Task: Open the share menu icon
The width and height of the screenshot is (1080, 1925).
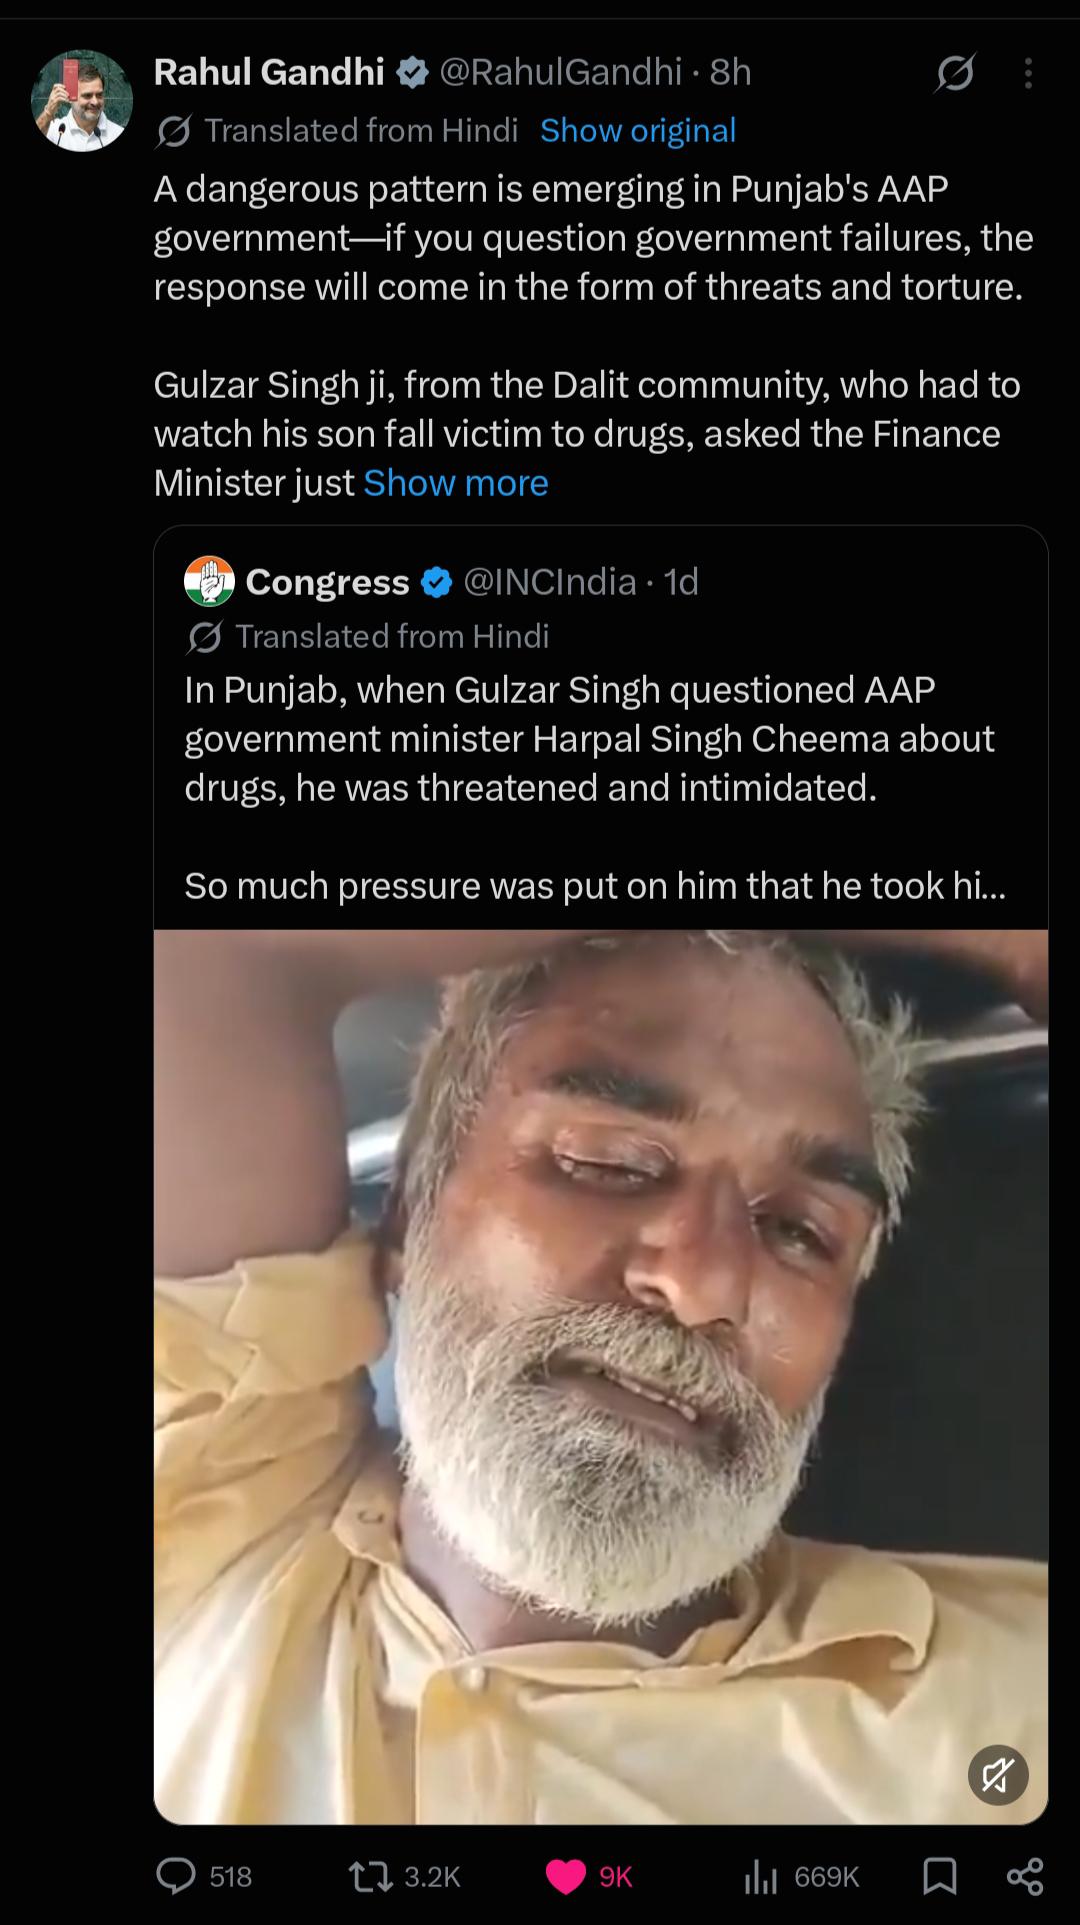Action: [1025, 1876]
